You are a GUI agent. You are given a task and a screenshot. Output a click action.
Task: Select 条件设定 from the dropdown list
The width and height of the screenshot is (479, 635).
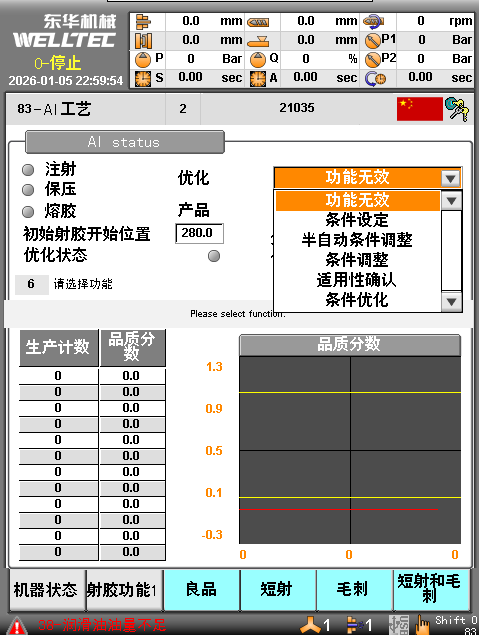pos(358,220)
